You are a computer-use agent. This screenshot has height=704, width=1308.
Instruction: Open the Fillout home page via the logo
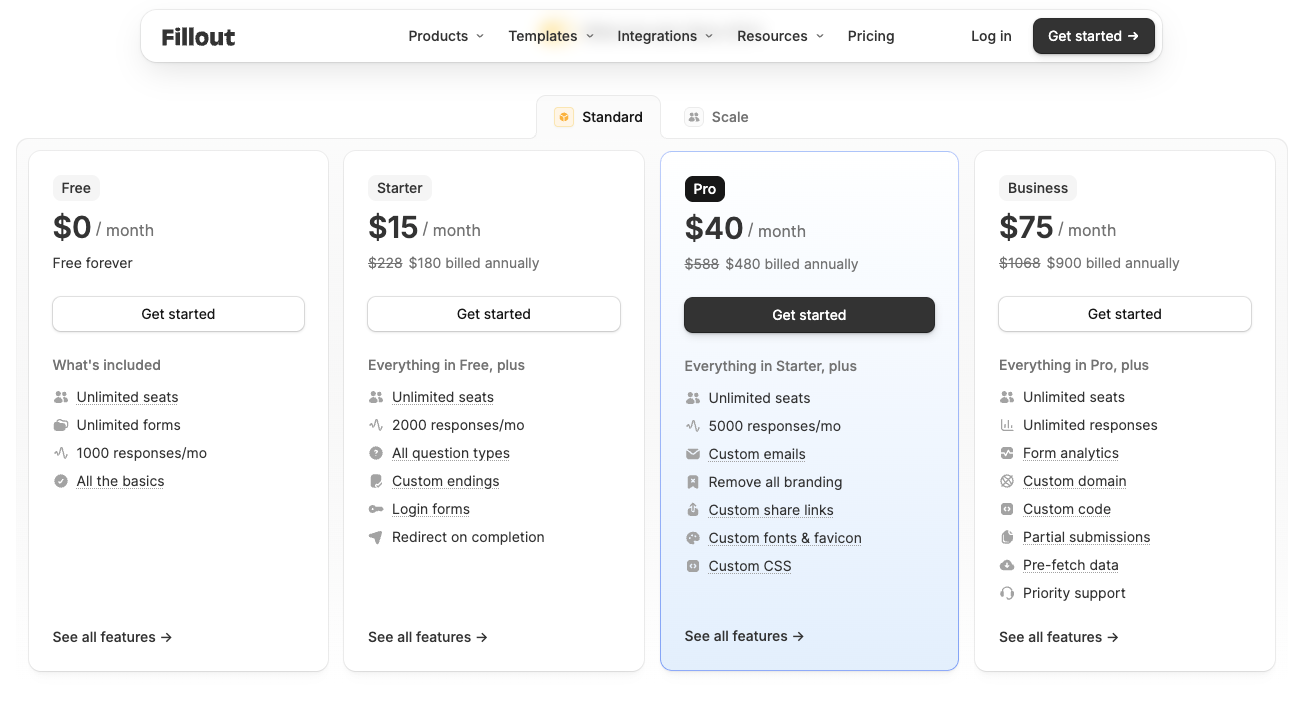coord(197,36)
